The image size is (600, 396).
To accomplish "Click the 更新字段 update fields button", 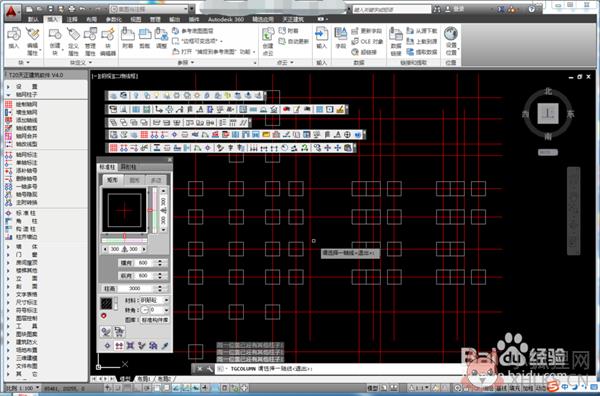I will 367,31.
